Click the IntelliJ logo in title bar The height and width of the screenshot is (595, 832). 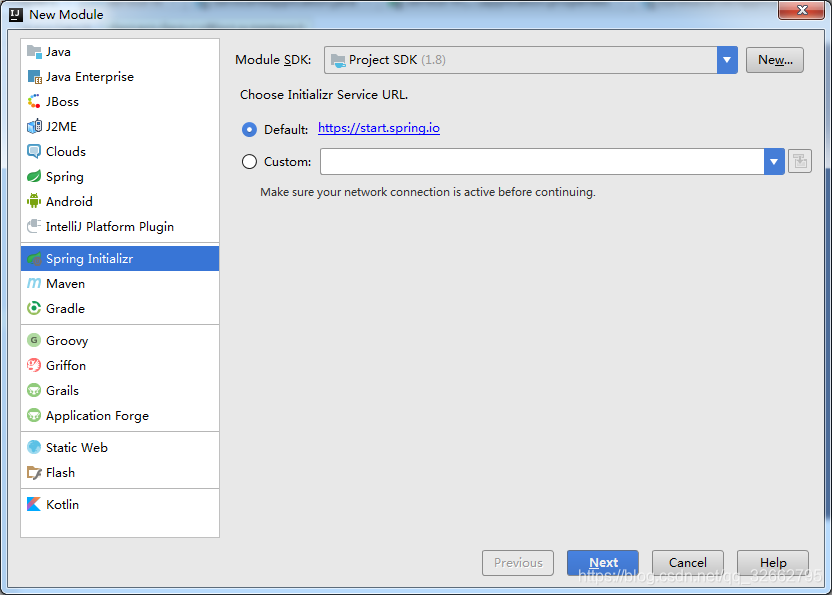(16, 14)
